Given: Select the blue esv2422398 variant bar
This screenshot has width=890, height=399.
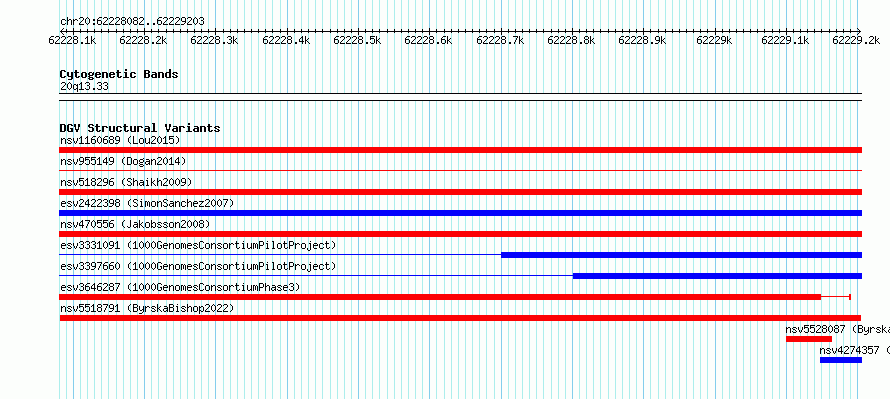Looking at the screenshot, I should tap(460, 213).
